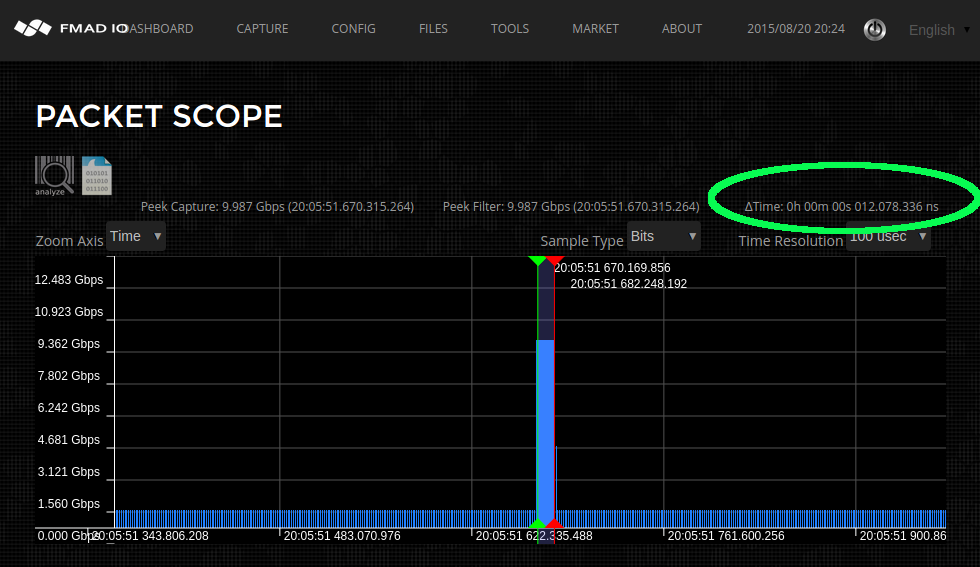Open the Zoom Axis Time dropdown
The image size is (980, 567).
(x=136, y=236)
